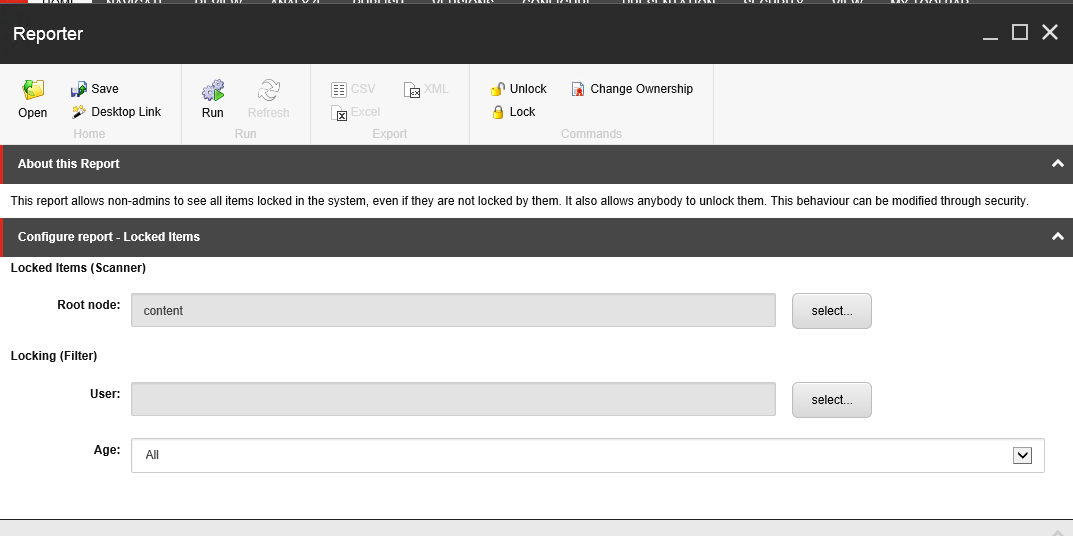Click the empty User filter field
1073x536 pixels.
pos(453,400)
